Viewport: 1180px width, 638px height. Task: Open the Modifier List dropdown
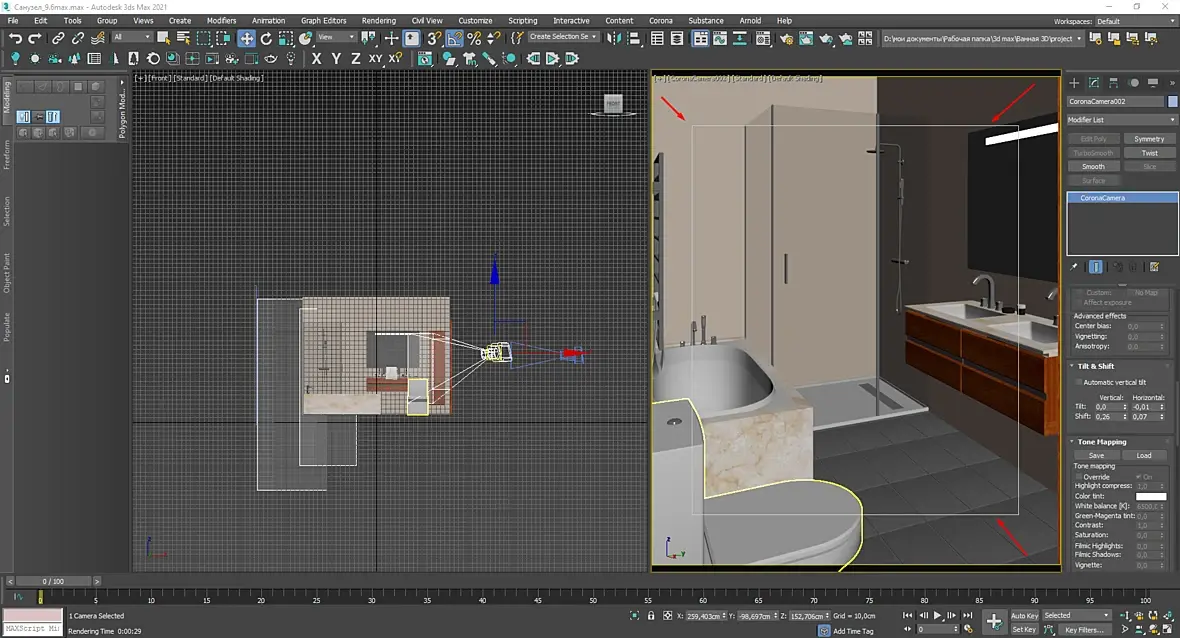click(1120, 120)
